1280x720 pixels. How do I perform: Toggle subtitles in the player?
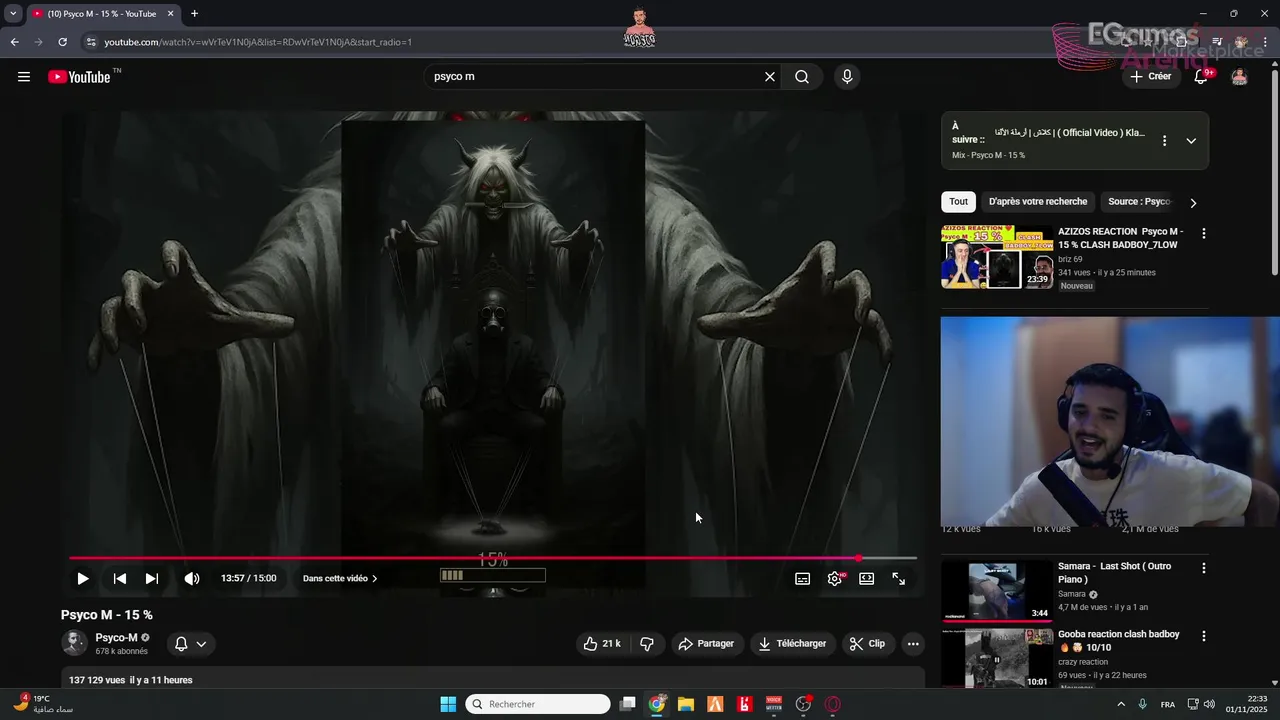pos(802,578)
